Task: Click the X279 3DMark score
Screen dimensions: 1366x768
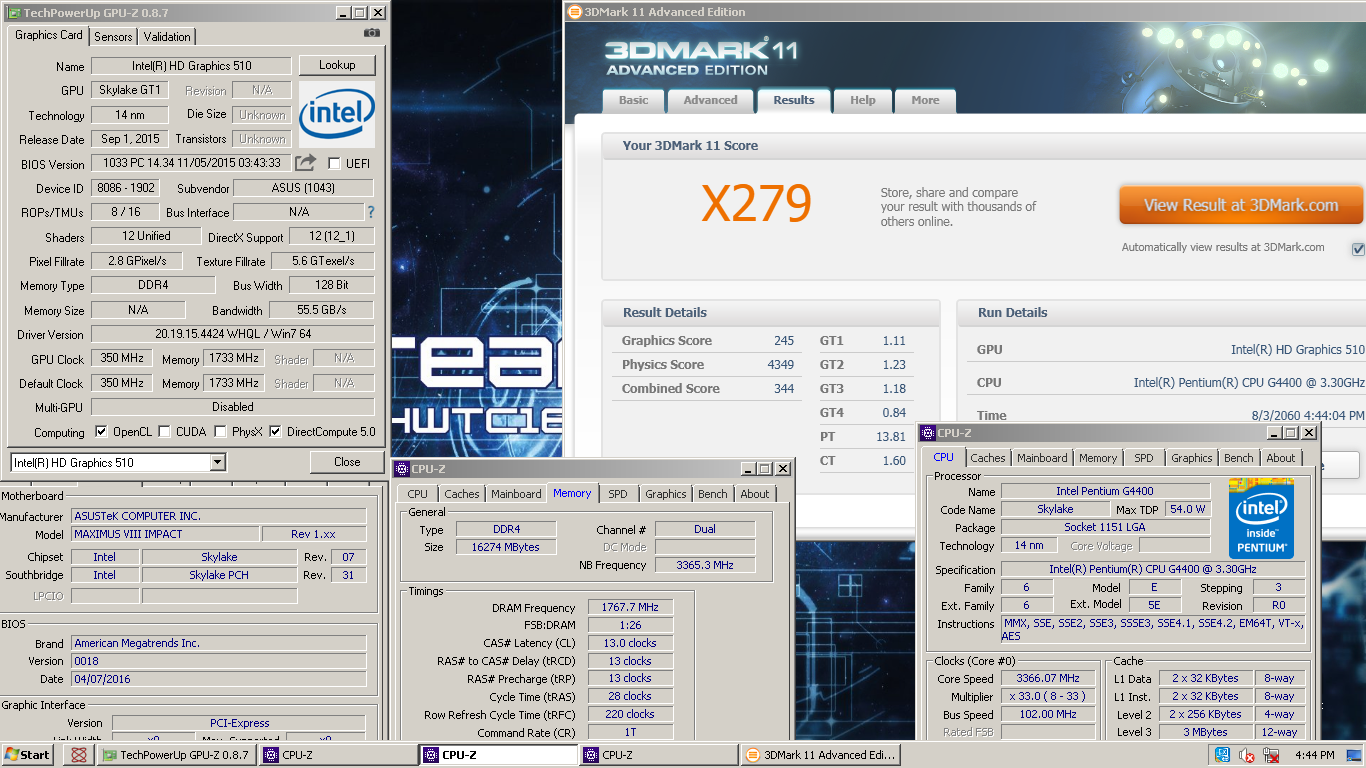Action: (x=756, y=204)
